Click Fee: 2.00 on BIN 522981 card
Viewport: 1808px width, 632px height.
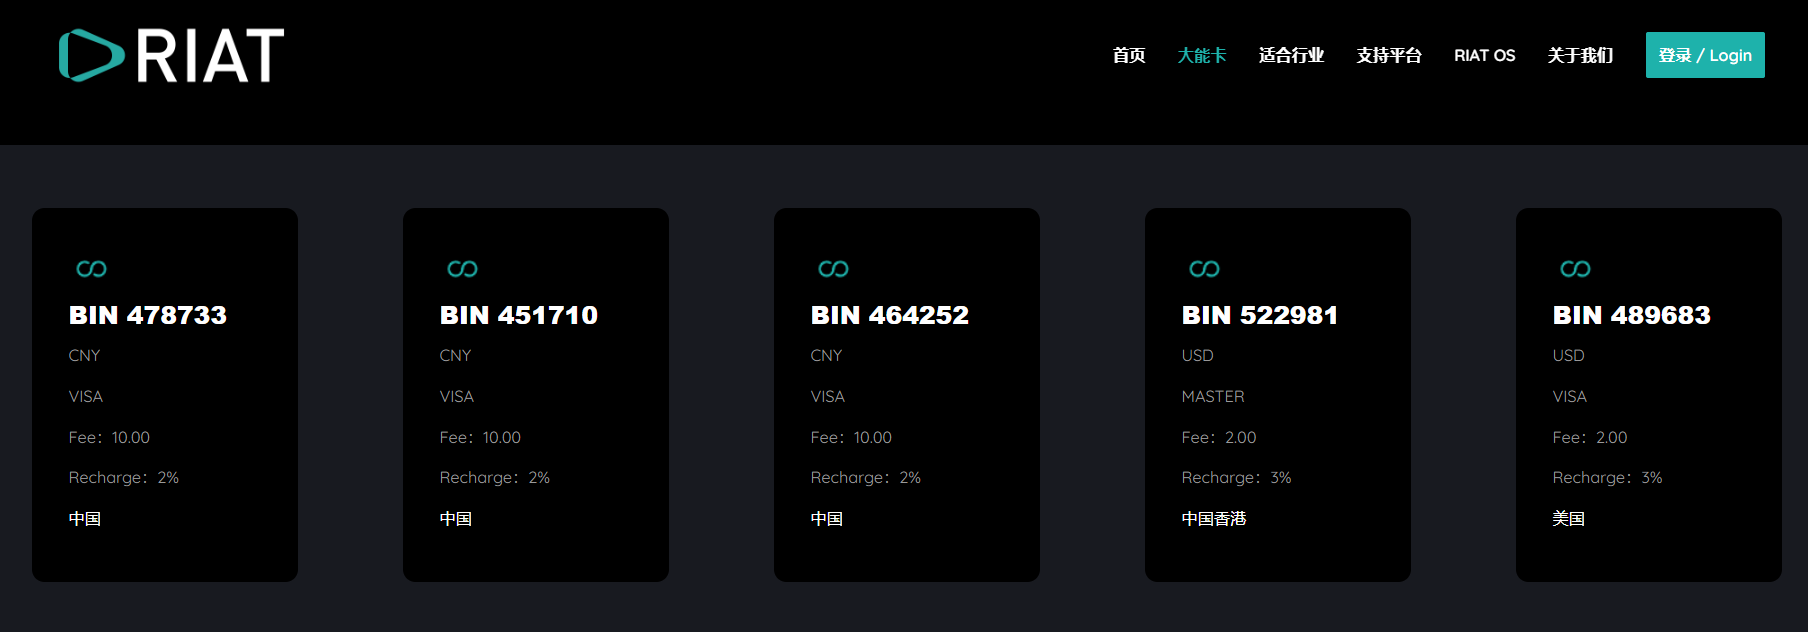(1219, 438)
